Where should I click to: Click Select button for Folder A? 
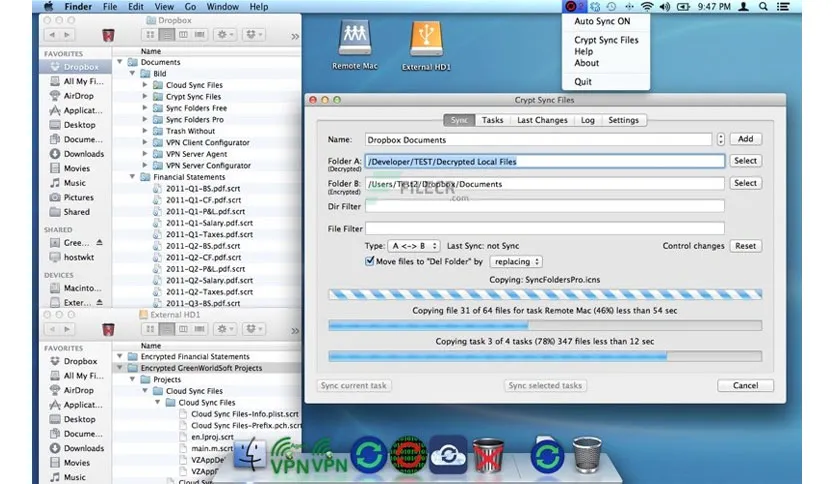pyautogui.click(x=745, y=160)
